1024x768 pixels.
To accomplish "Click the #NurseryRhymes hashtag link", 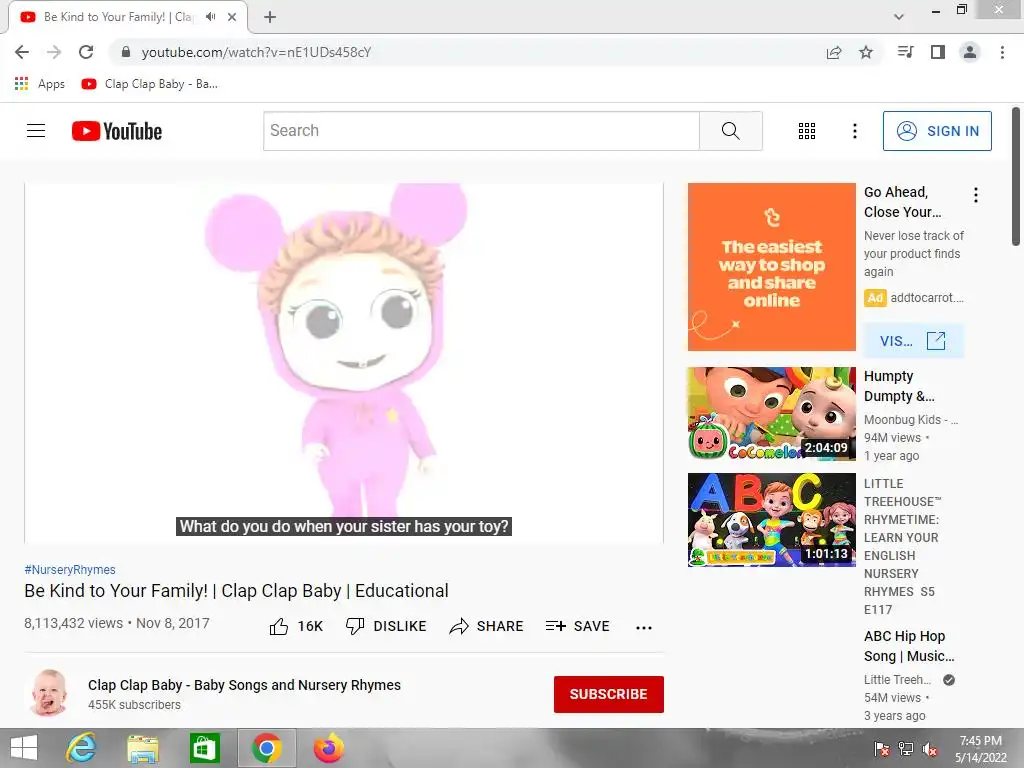I will (70, 569).
